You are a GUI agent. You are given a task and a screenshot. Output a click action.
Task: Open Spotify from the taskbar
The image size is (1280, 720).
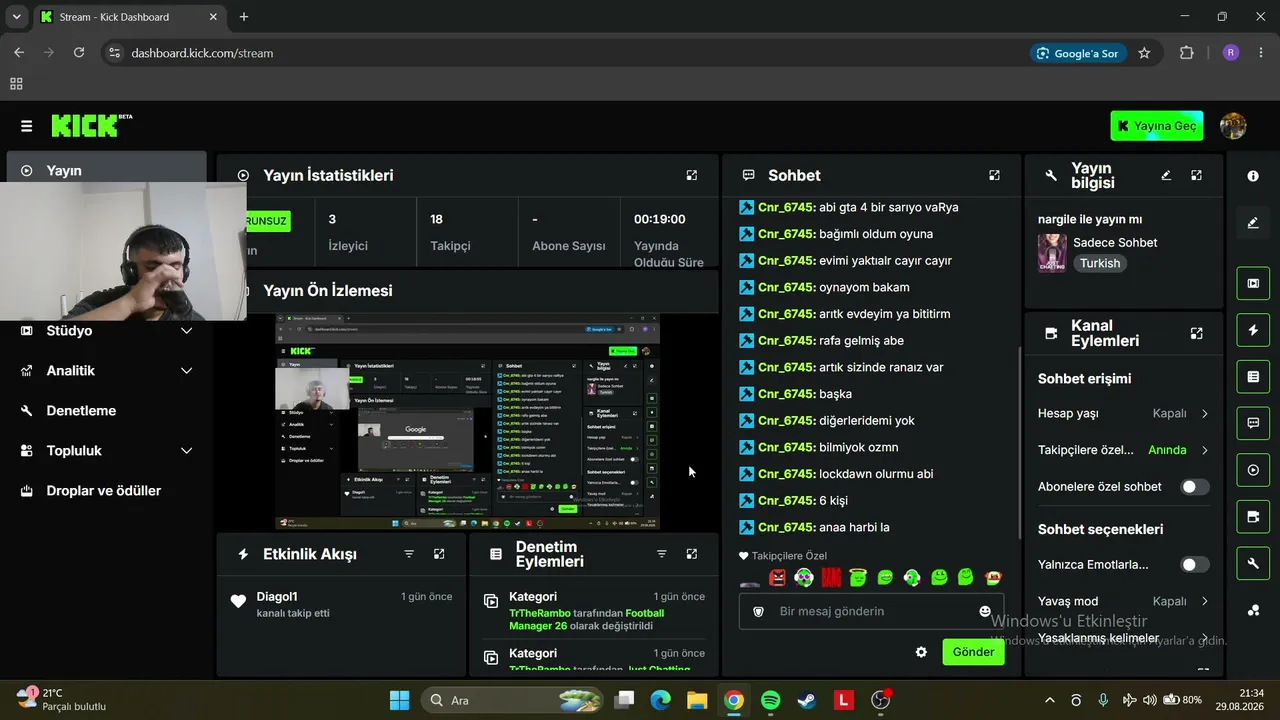(x=770, y=700)
